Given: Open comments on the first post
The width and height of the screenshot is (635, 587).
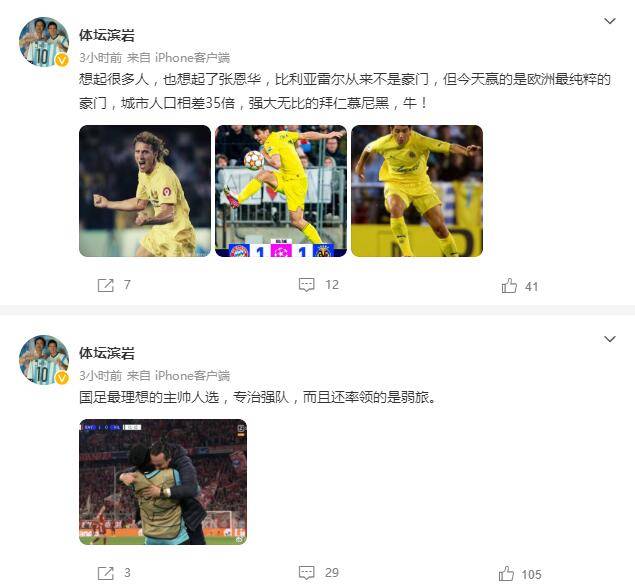Looking at the screenshot, I should pyautogui.click(x=307, y=285).
